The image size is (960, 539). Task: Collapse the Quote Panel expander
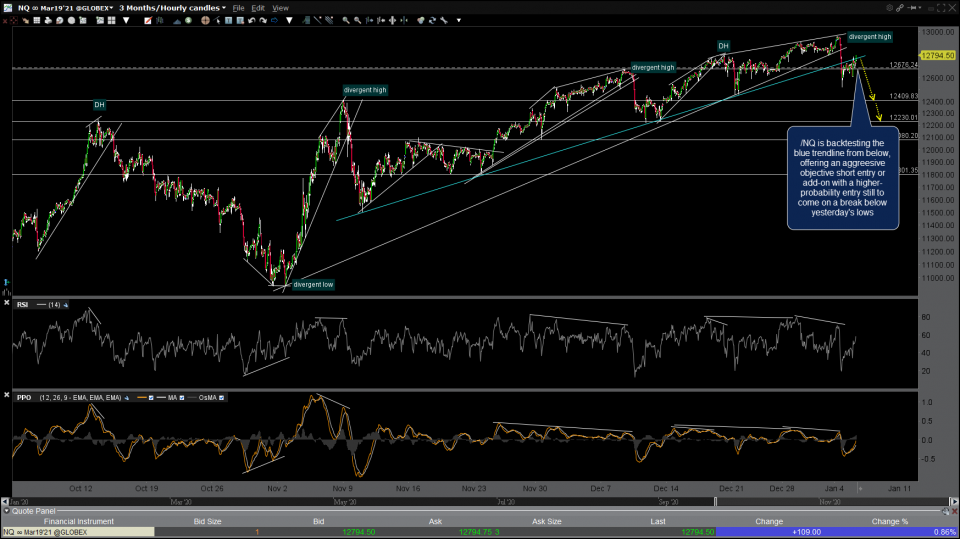7,511
